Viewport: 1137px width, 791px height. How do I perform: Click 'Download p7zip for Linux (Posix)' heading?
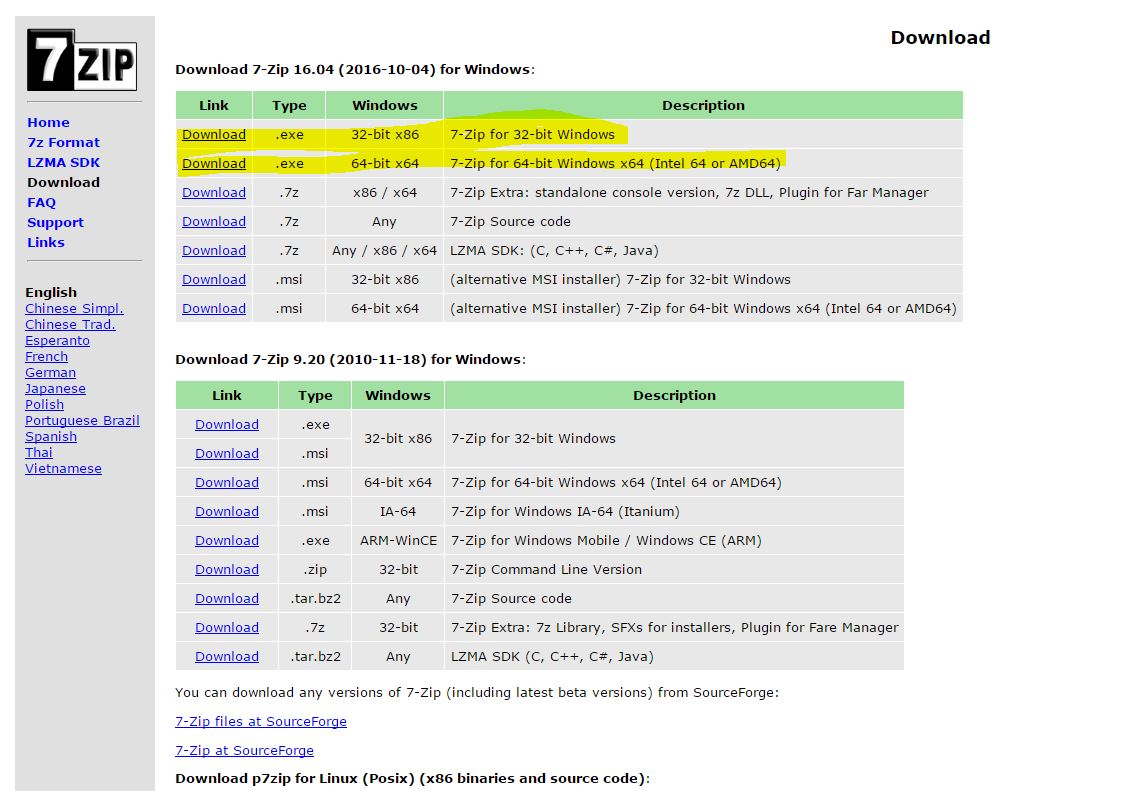coord(413,779)
